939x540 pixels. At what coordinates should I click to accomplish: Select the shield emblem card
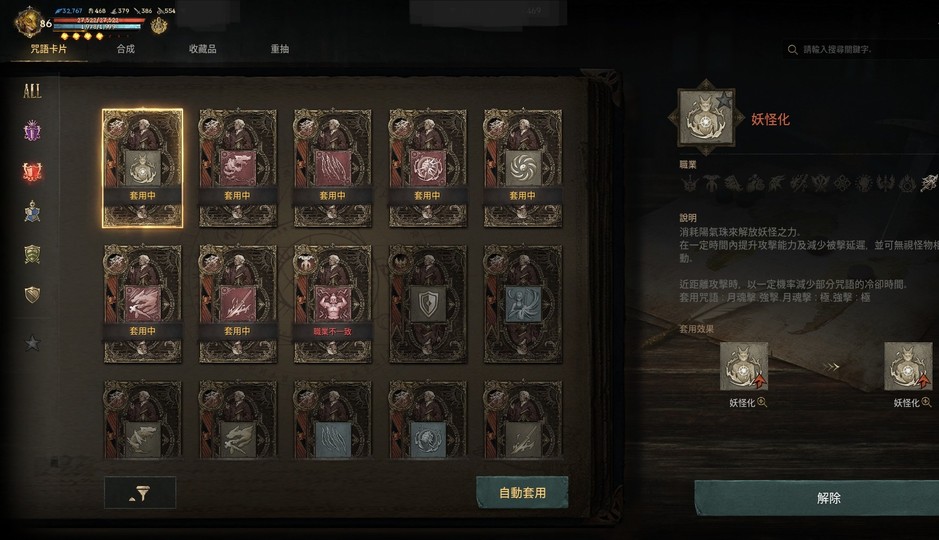[428, 304]
